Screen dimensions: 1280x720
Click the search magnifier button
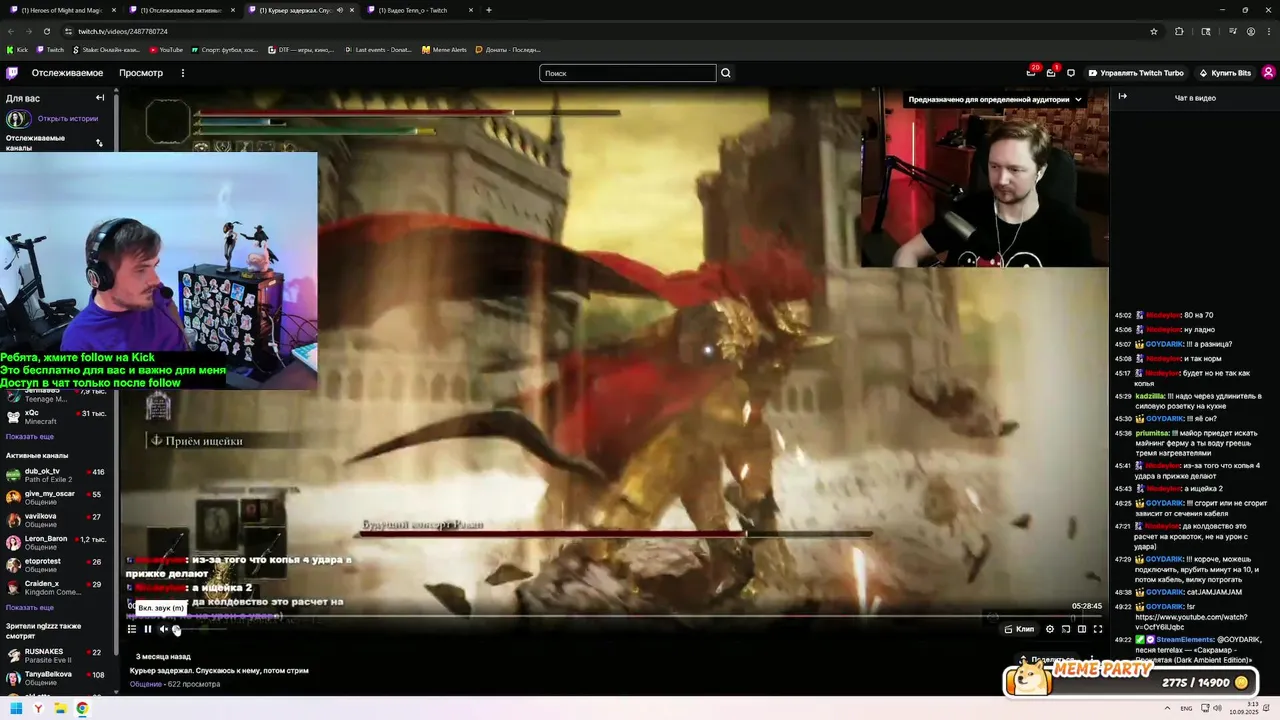pos(726,73)
